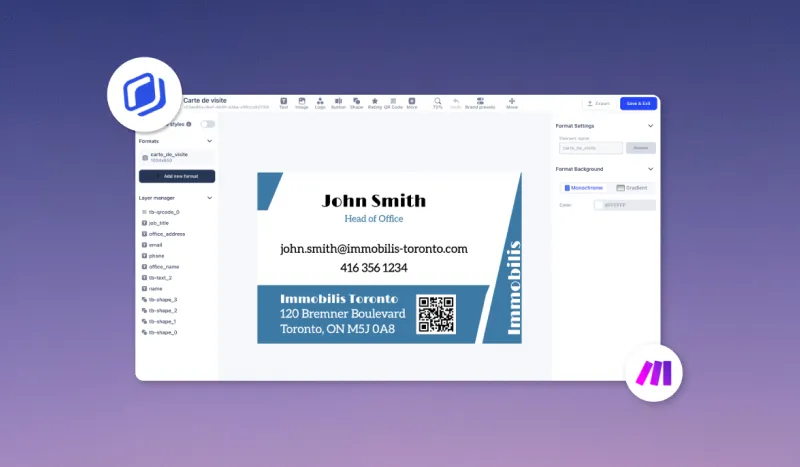The width and height of the screenshot is (800, 467).
Task: Collapse the Format Background section
Action: pos(651,169)
